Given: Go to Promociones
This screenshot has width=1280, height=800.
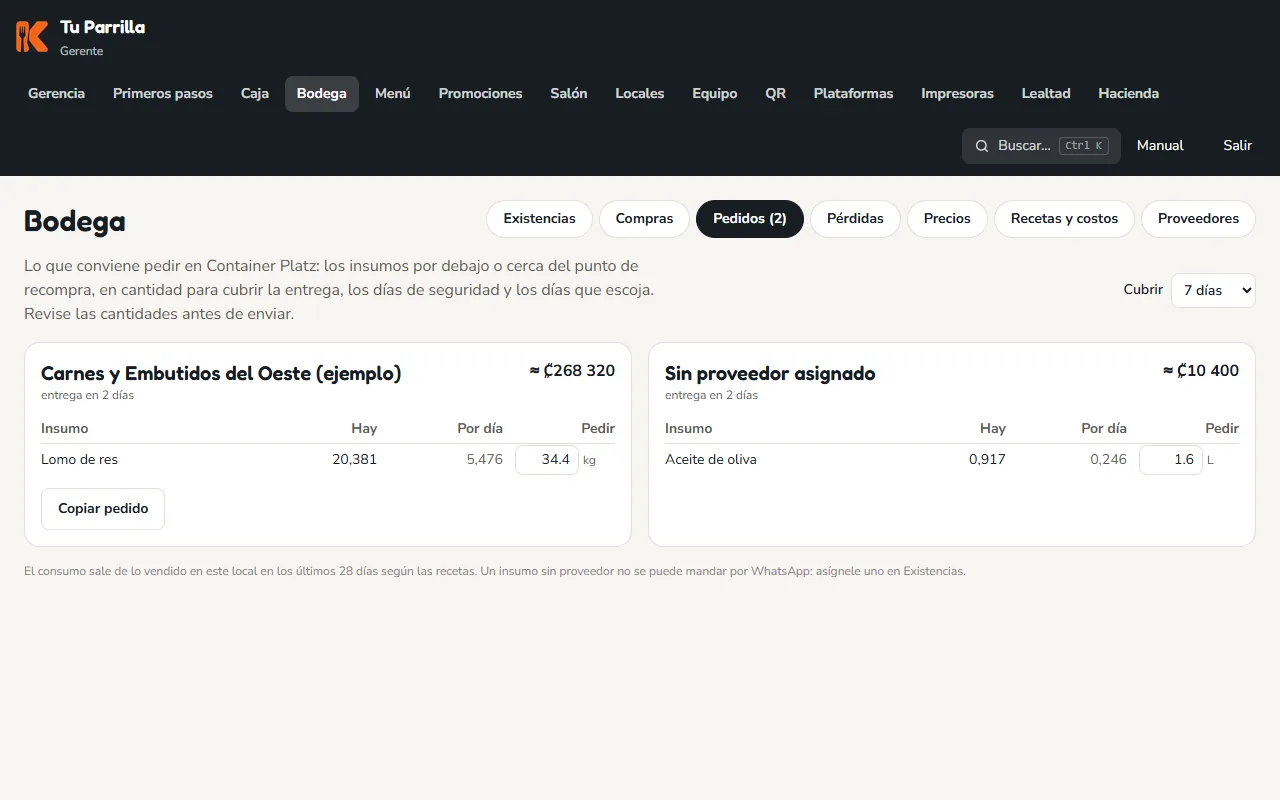Looking at the screenshot, I should point(481,94).
